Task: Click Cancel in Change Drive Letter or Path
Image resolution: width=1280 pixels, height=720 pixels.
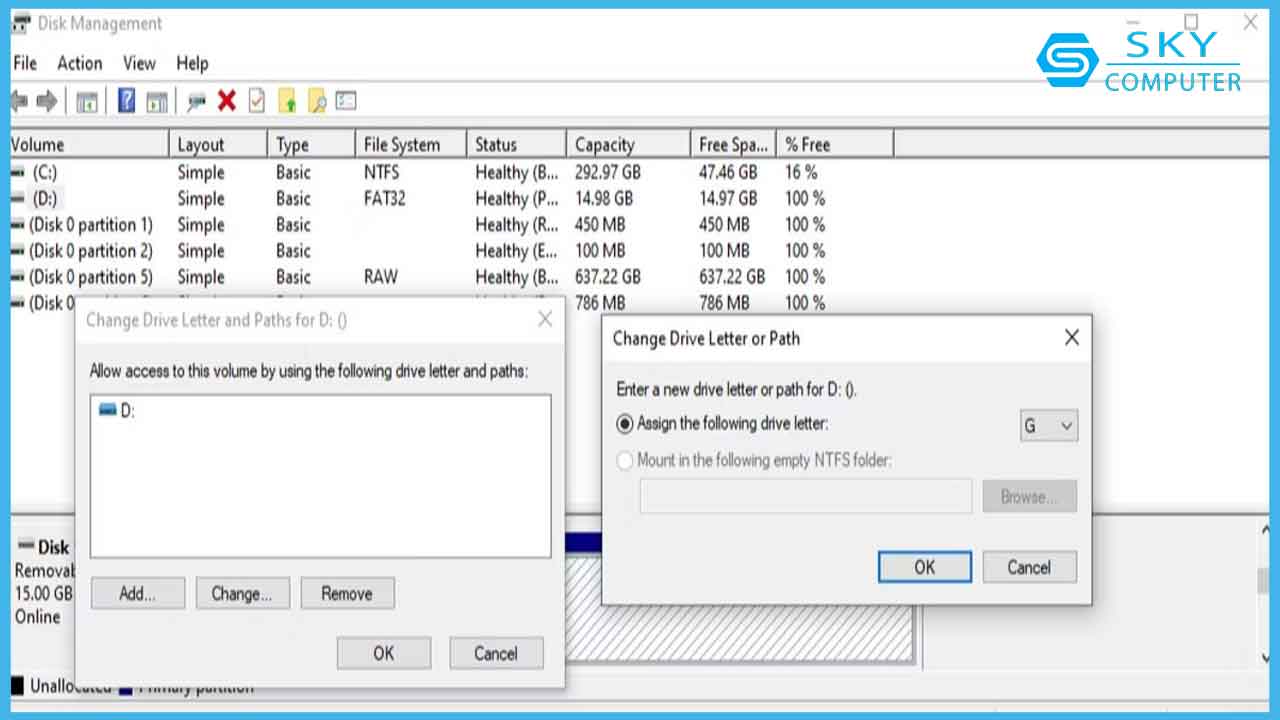Action: coord(1029,567)
